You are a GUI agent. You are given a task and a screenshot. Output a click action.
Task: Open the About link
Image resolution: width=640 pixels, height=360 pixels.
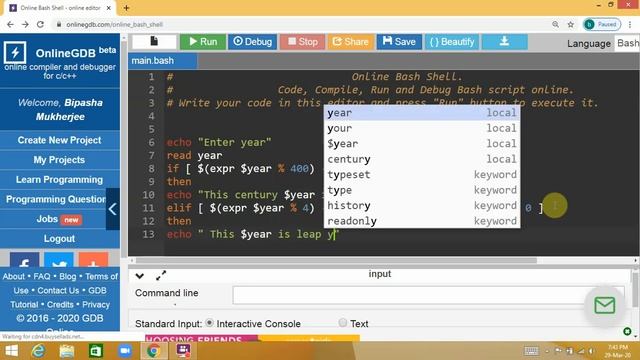click(13, 276)
